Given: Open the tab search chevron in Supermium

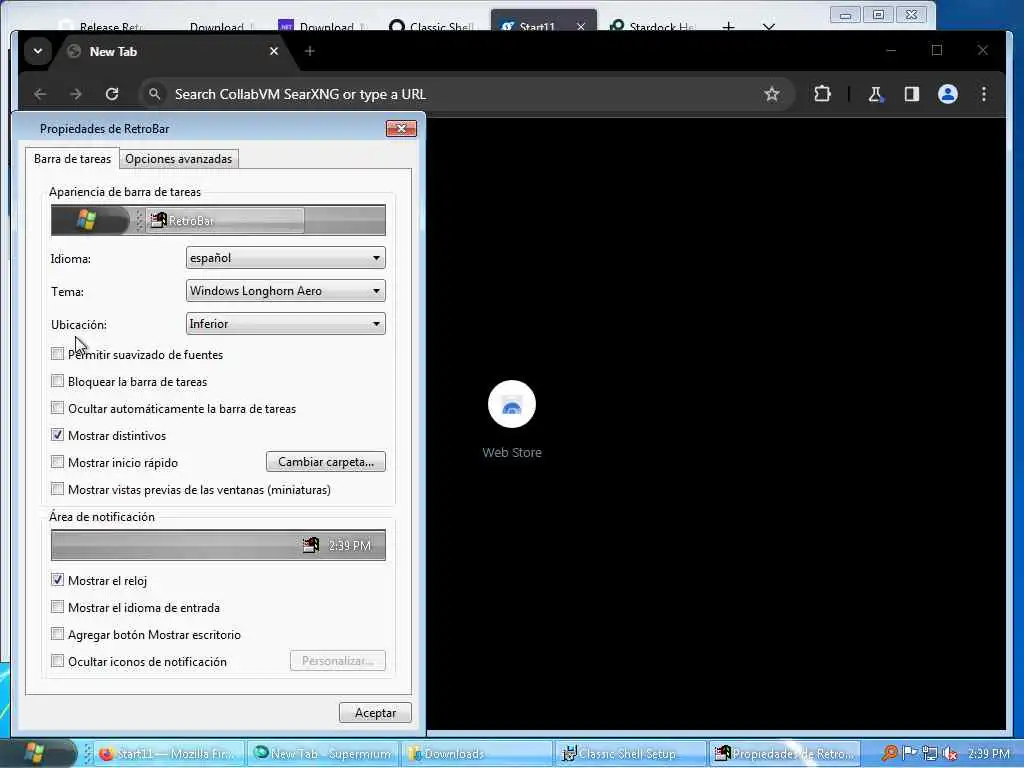Looking at the screenshot, I should 38,51.
